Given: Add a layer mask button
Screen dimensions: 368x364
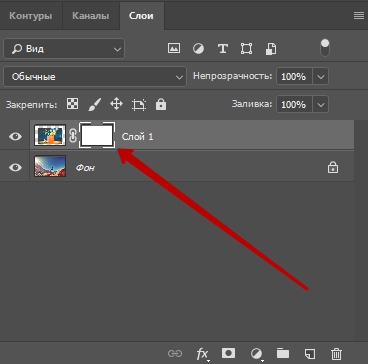Looking at the screenshot, I should click(x=228, y=353).
